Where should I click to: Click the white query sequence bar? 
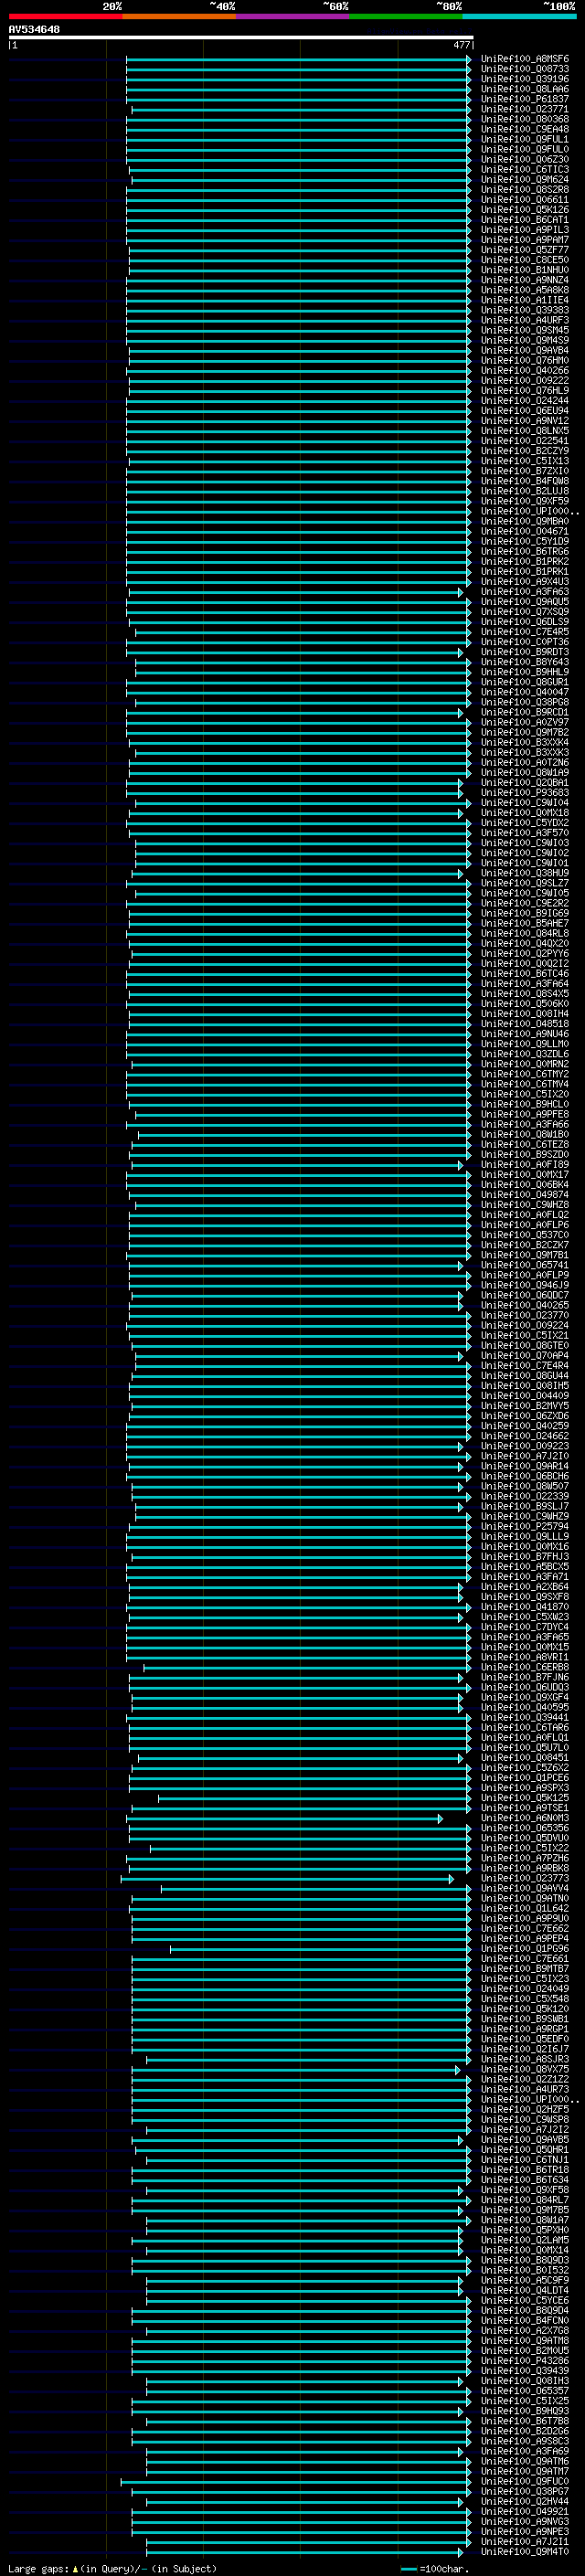click(x=241, y=37)
